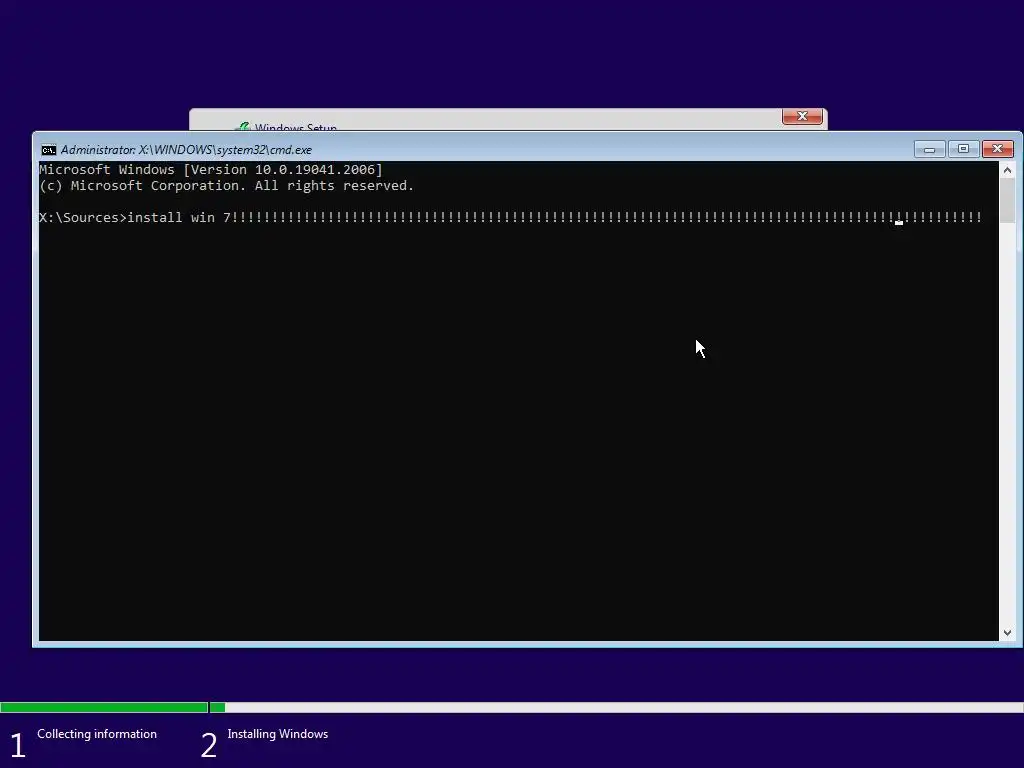Close the Windows Setup window behind
This screenshot has height=768, width=1024.
click(802, 116)
